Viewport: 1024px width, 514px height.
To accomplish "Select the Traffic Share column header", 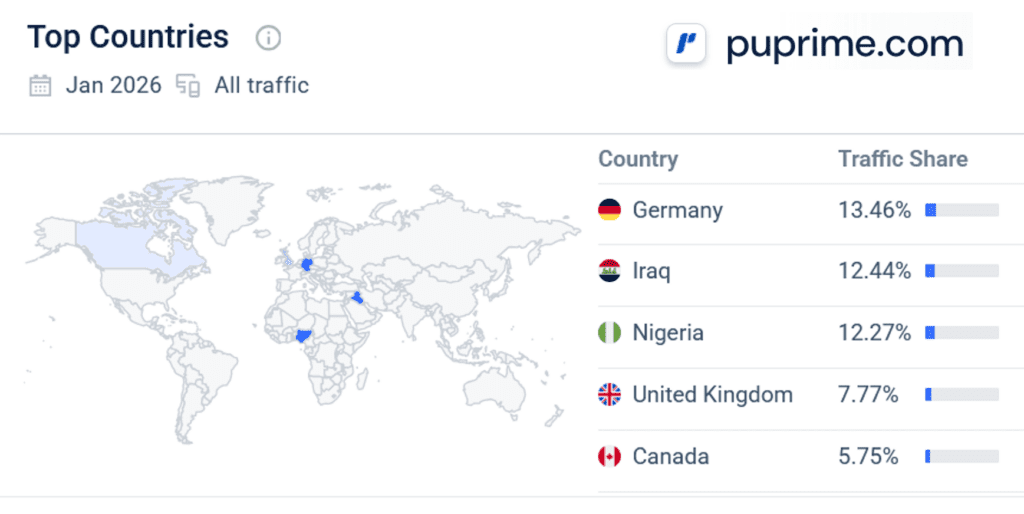I will 903,159.
